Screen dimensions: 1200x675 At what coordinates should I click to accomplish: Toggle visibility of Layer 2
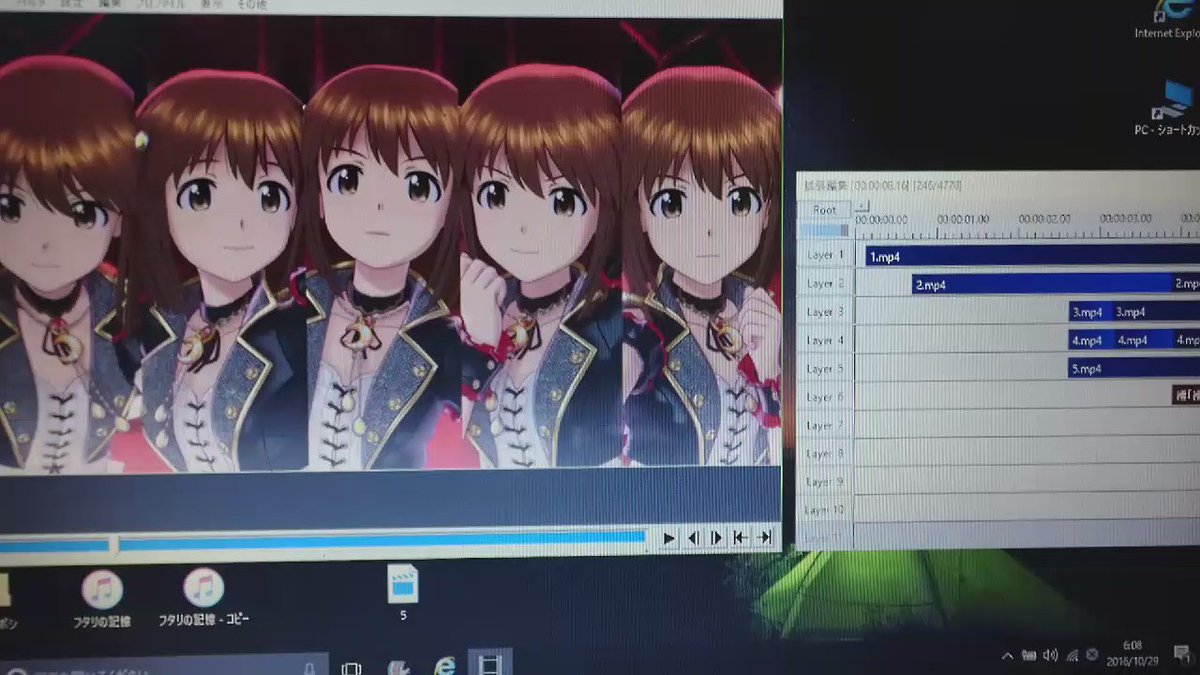(826, 284)
